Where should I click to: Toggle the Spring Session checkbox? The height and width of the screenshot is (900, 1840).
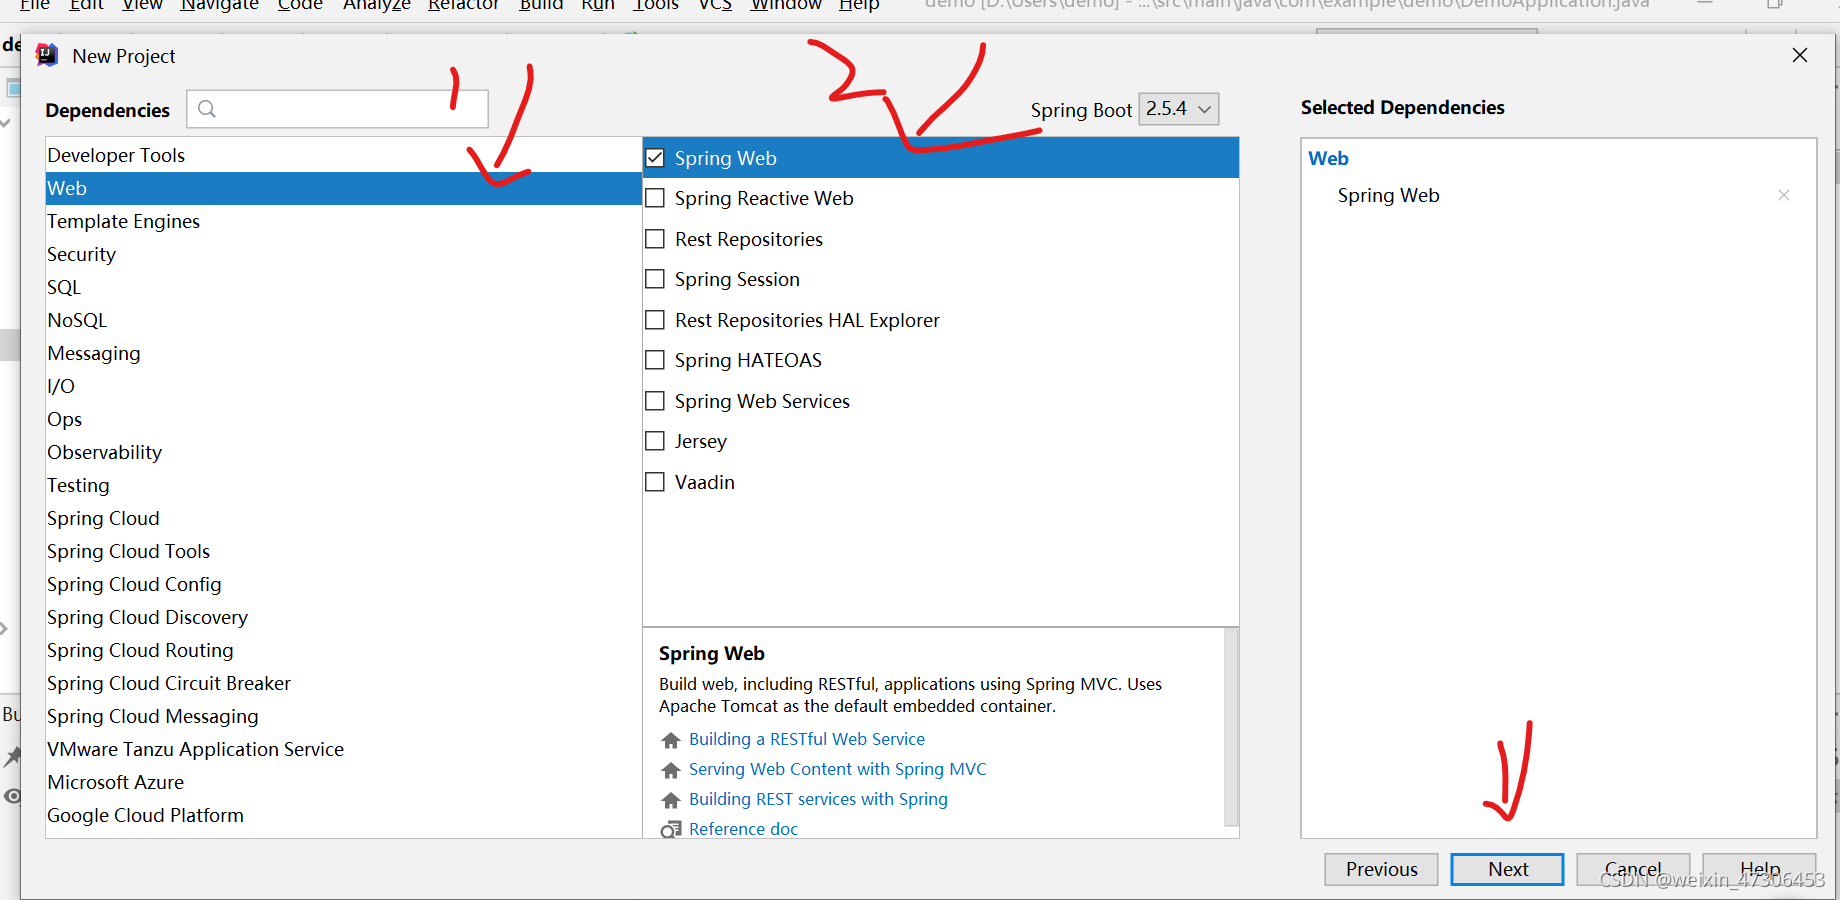point(655,279)
